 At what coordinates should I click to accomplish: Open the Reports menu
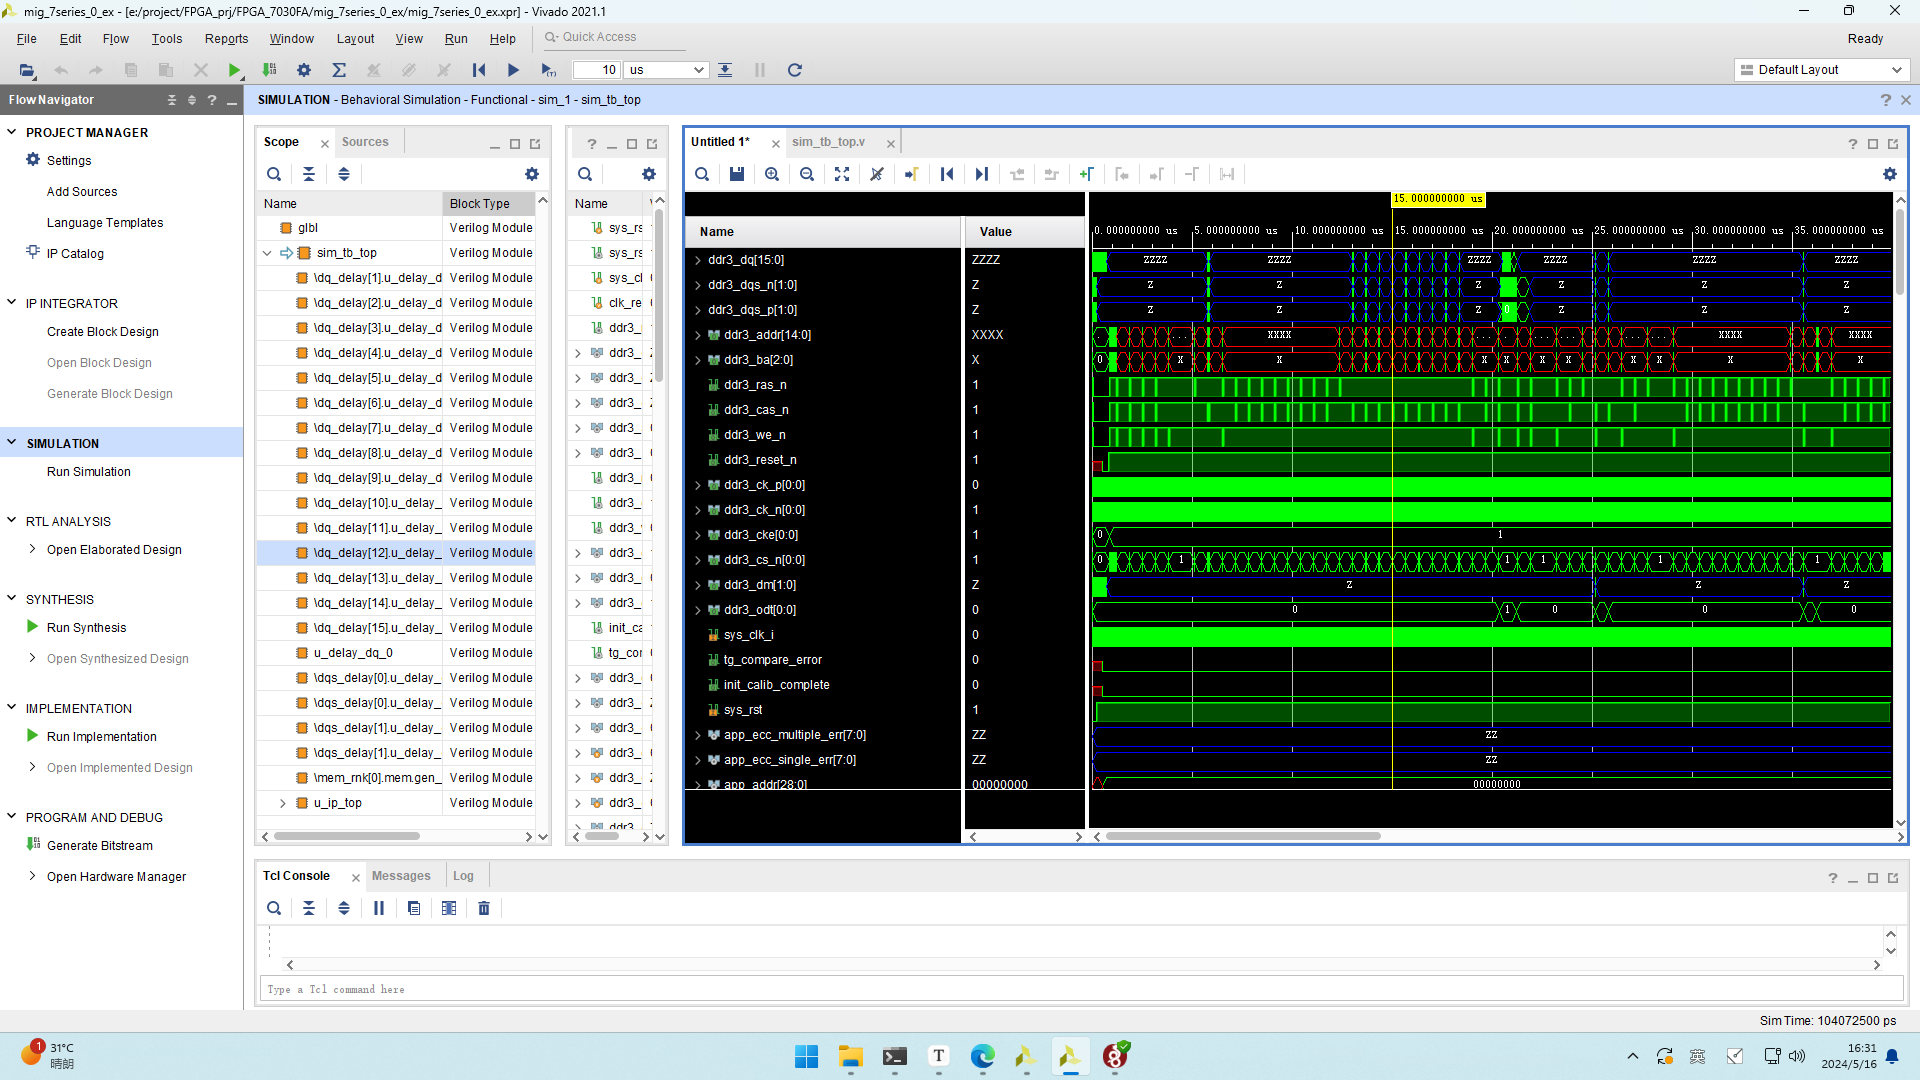click(226, 39)
